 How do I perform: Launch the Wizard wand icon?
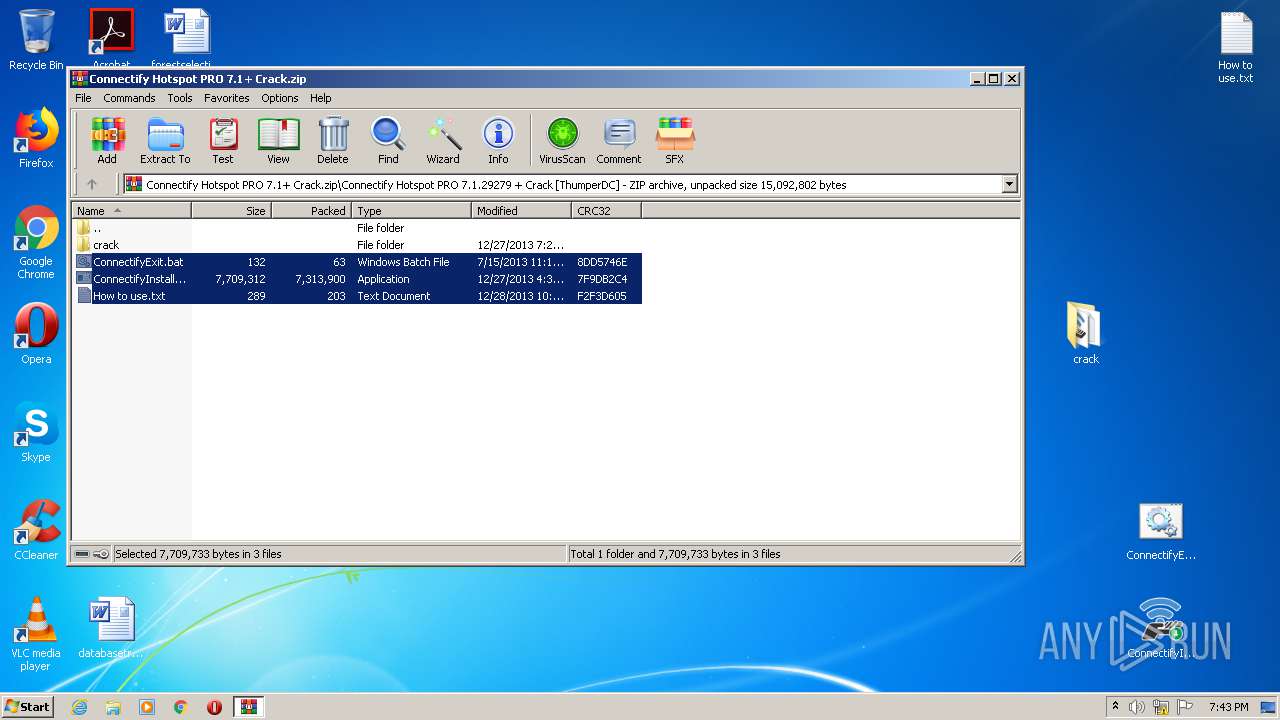tap(443, 140)
